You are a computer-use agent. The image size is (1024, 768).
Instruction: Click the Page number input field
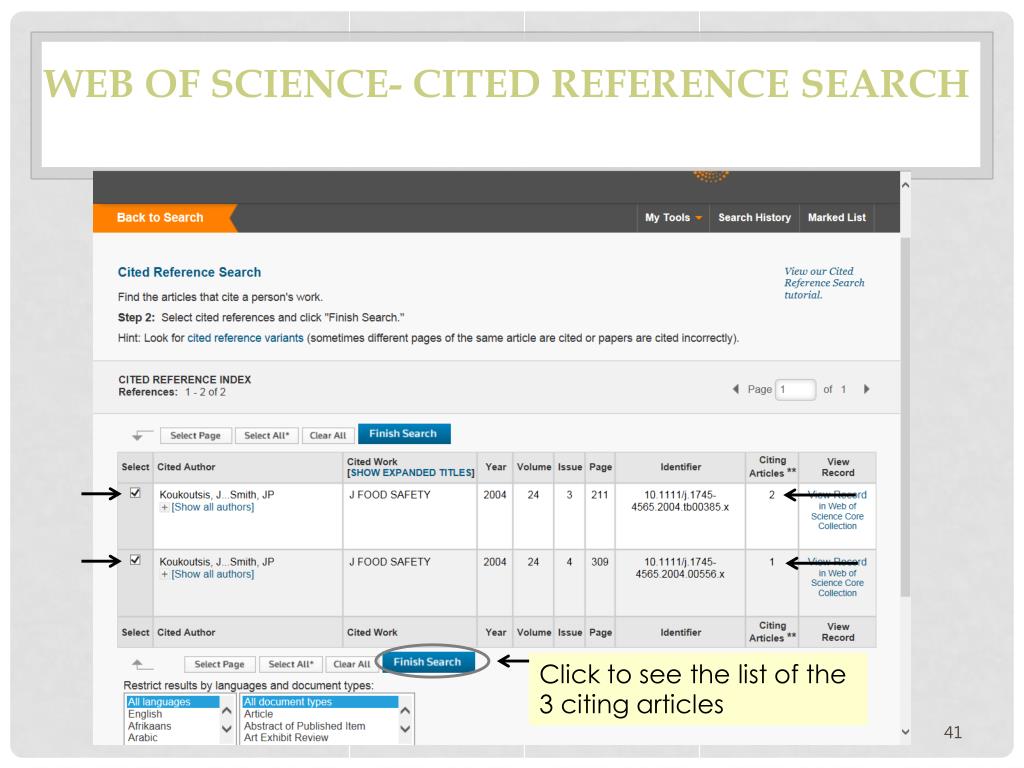point(795,389)
